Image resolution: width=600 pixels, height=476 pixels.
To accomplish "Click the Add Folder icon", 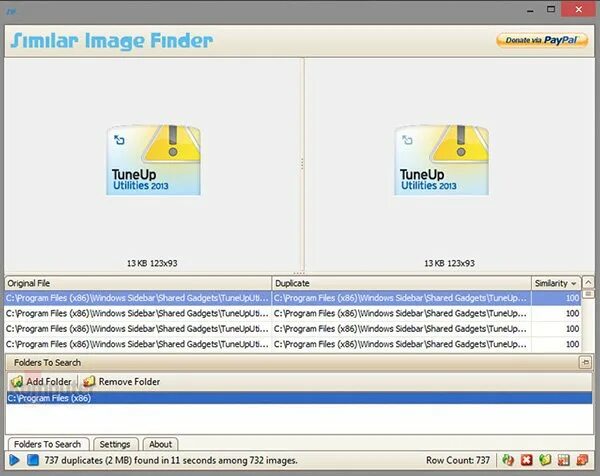I will coord(17,381).
